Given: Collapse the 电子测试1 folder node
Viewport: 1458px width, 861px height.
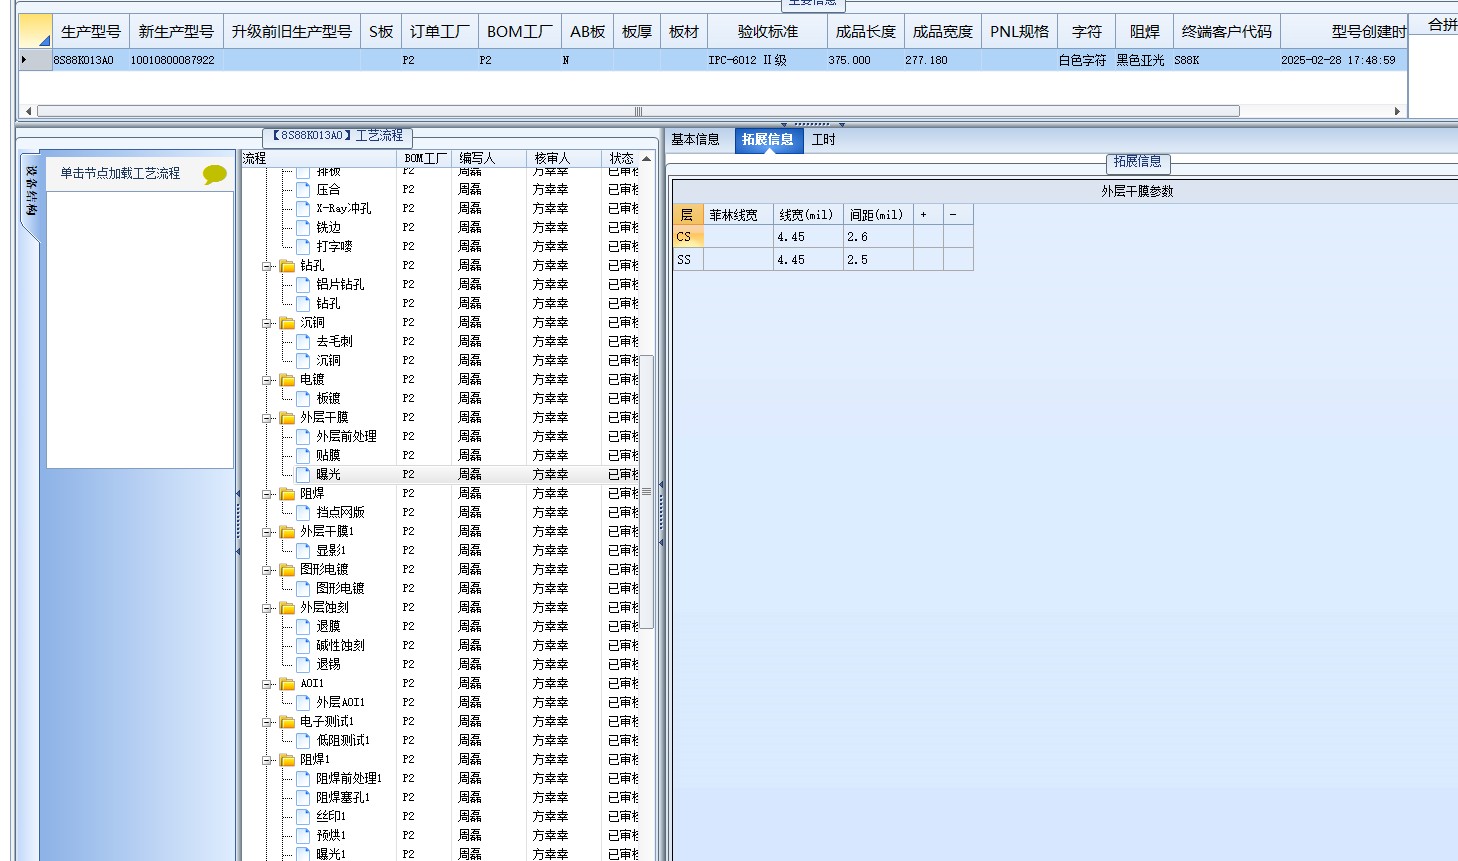Looking at the screenshot, I should pos(268,722).
